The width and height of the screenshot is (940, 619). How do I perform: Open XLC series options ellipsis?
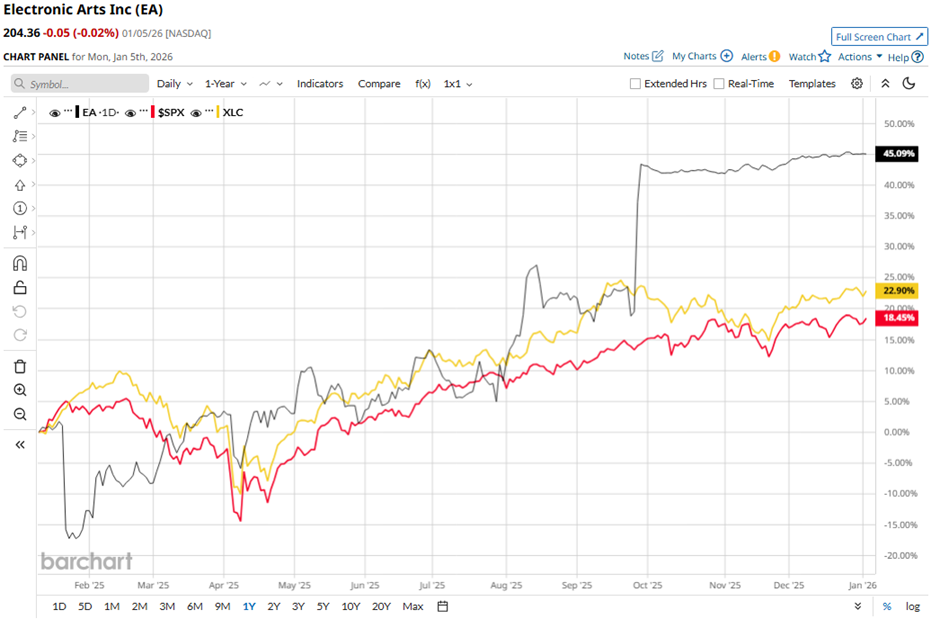(209, 111)
